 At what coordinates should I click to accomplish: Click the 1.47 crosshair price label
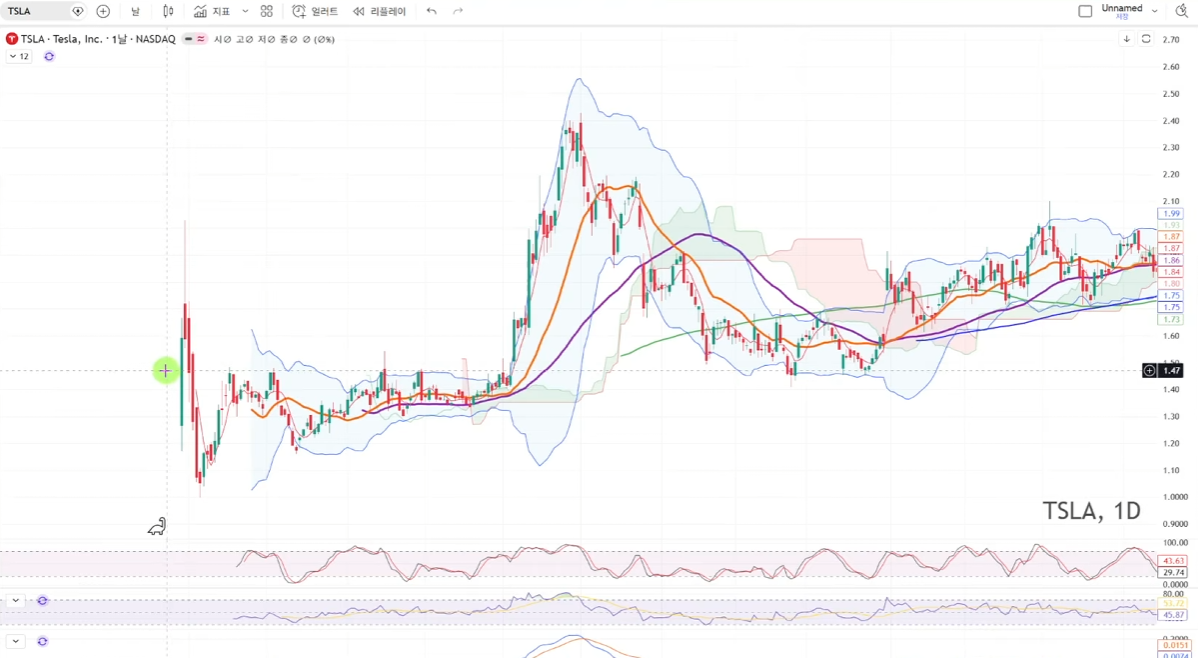(1171, 371)
